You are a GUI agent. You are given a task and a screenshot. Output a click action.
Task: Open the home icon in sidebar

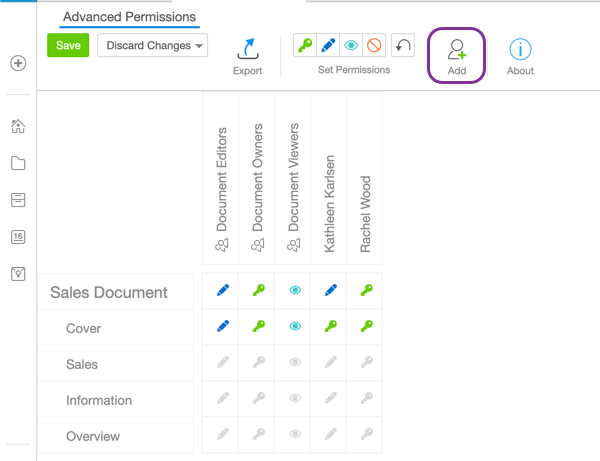(18, 126)
